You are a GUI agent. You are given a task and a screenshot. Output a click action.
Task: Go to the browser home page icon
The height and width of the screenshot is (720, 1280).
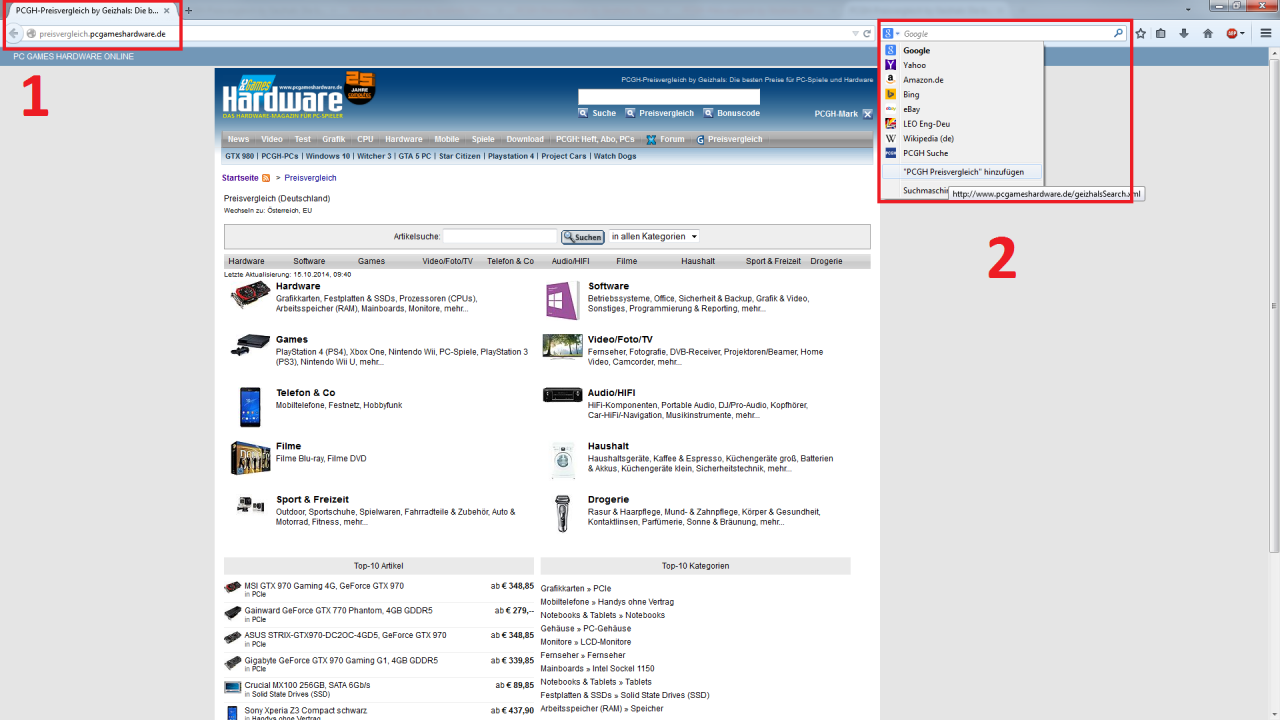[1207, 33]
